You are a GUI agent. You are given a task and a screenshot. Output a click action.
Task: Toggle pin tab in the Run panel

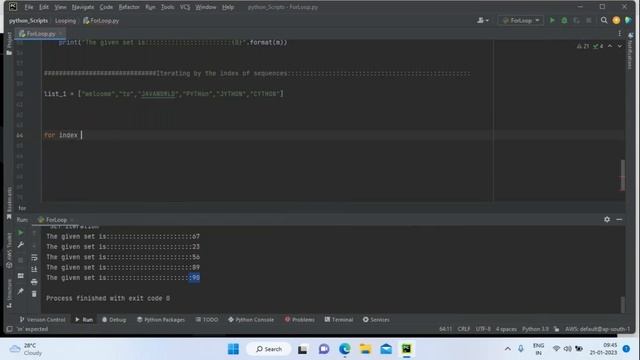point(20,291)
